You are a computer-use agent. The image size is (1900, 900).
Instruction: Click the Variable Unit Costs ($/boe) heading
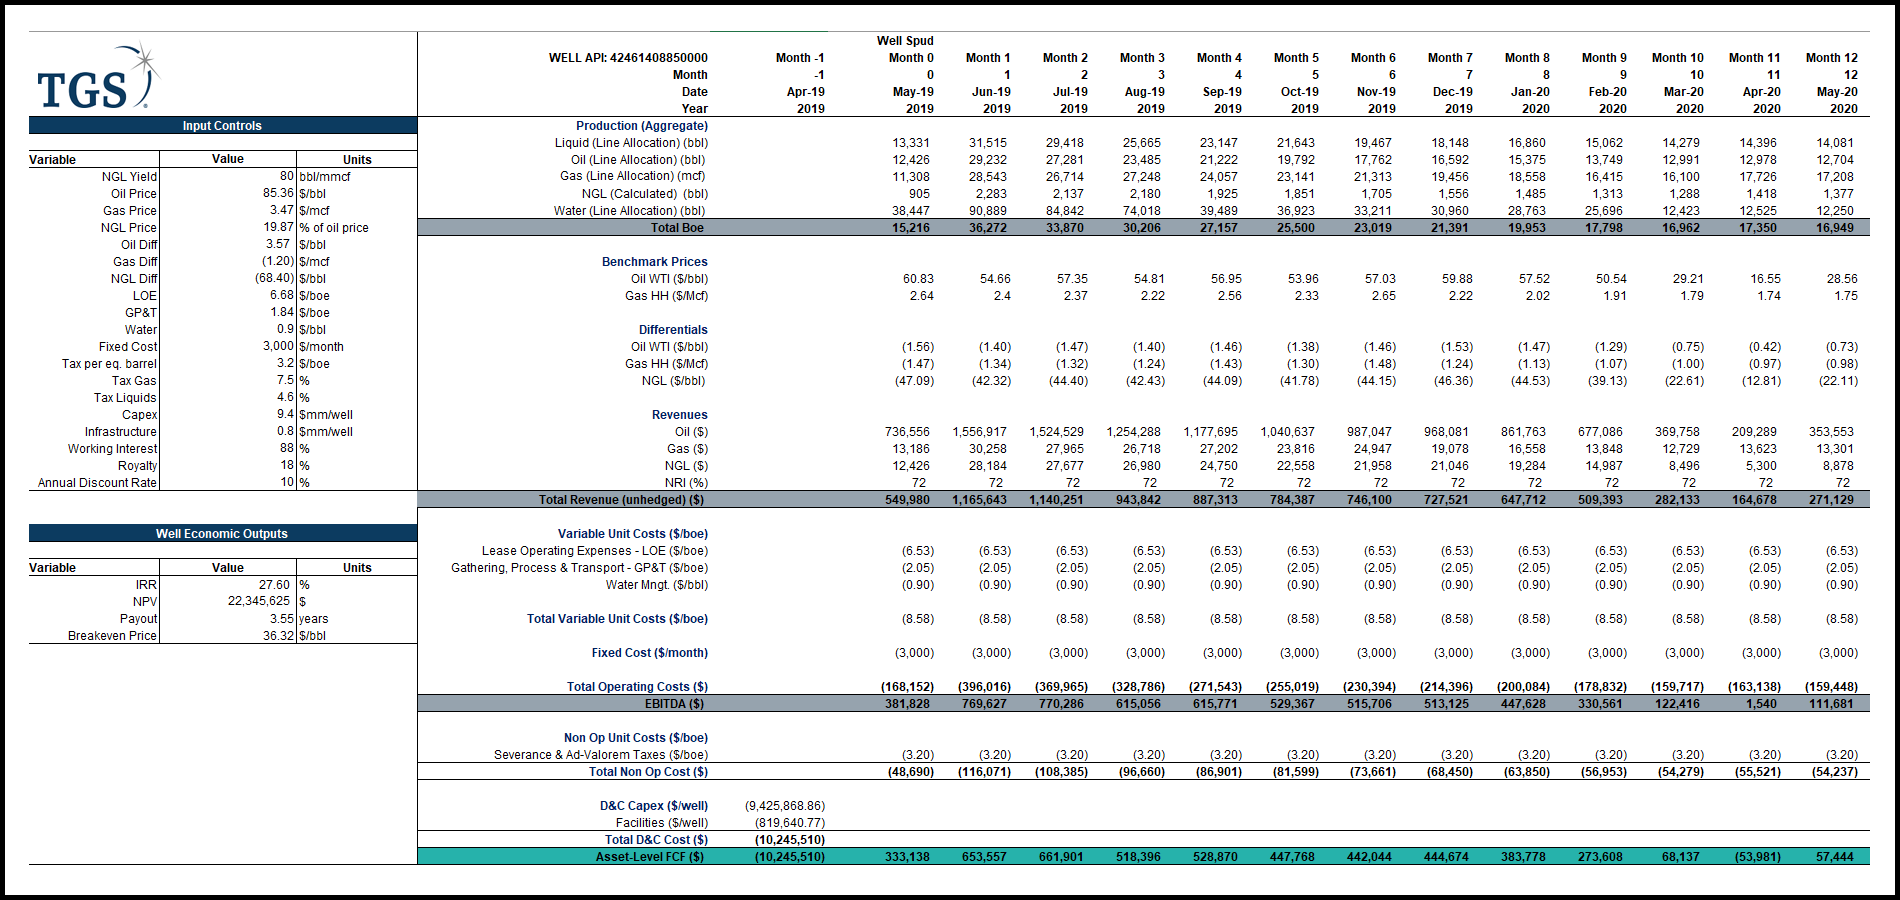coord(632,534)
